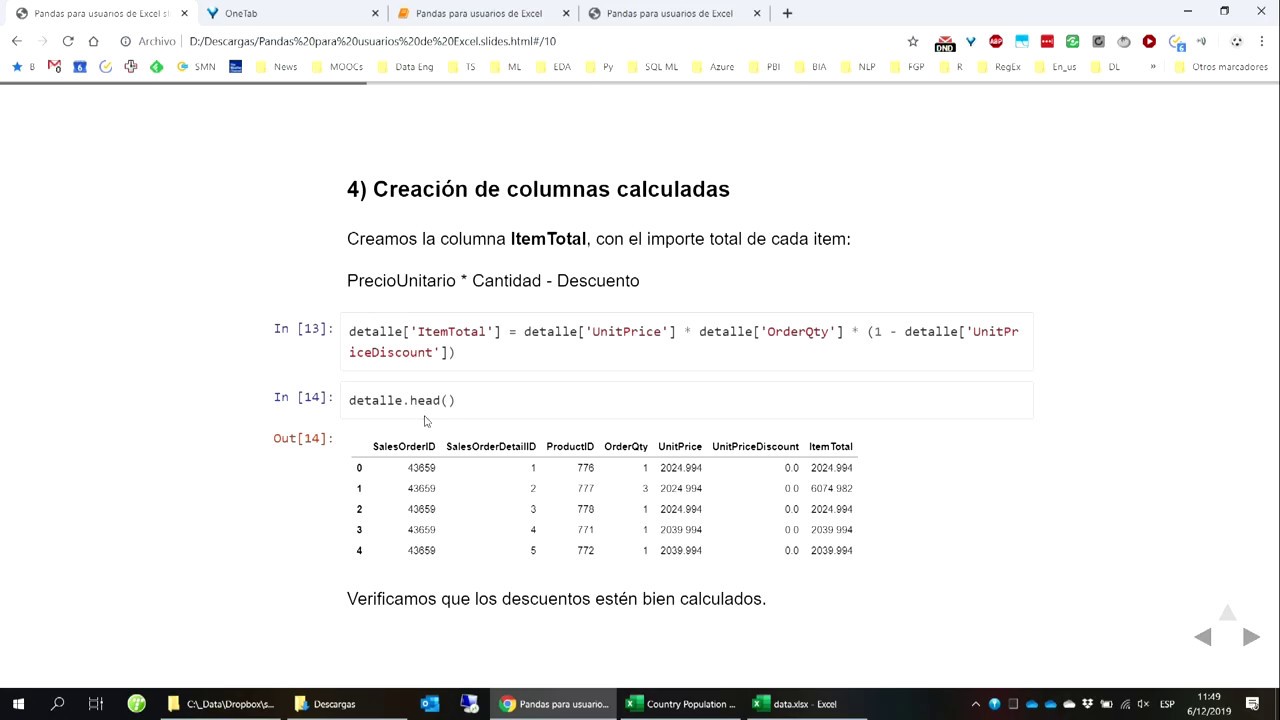Close the OneTab tab
Image resolution: width=1280 pixels, height=720 pixels.
tap(375, 14)
